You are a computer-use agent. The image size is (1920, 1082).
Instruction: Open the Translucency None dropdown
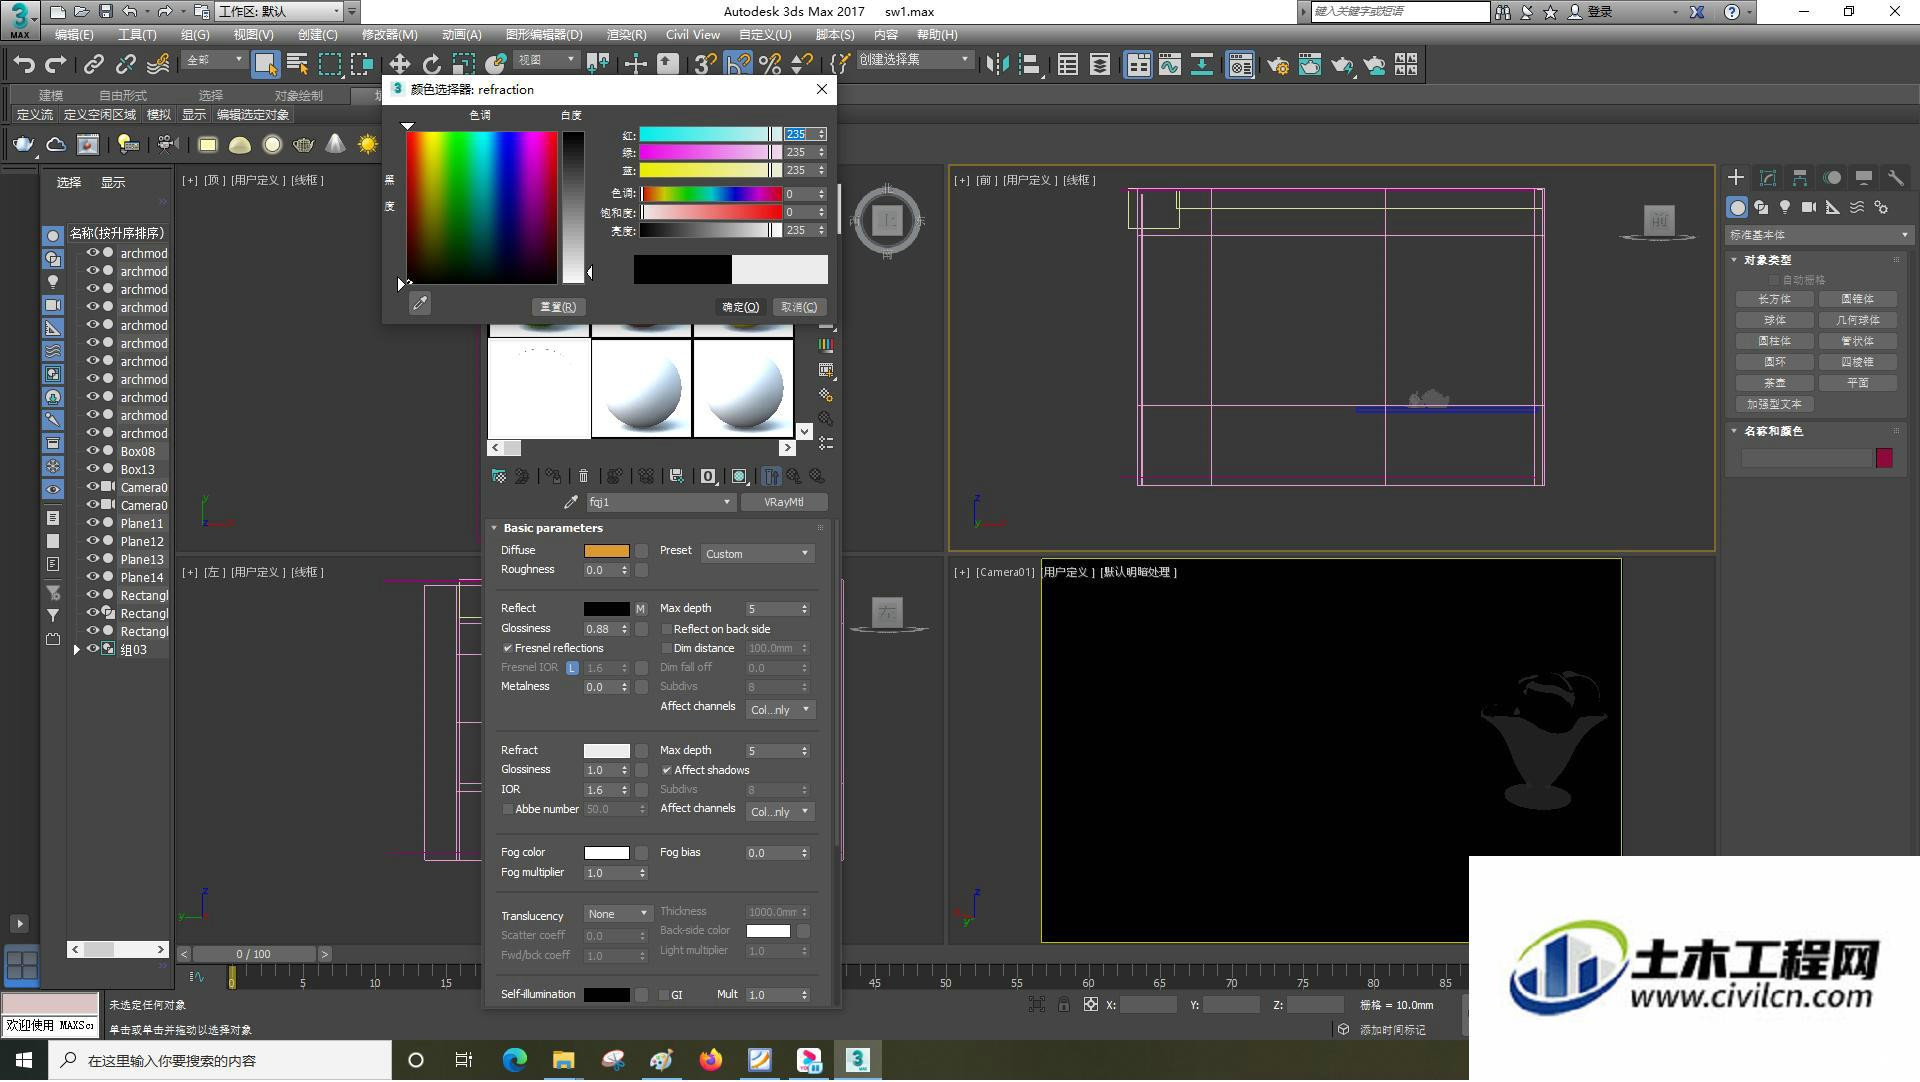pos(618,915)
